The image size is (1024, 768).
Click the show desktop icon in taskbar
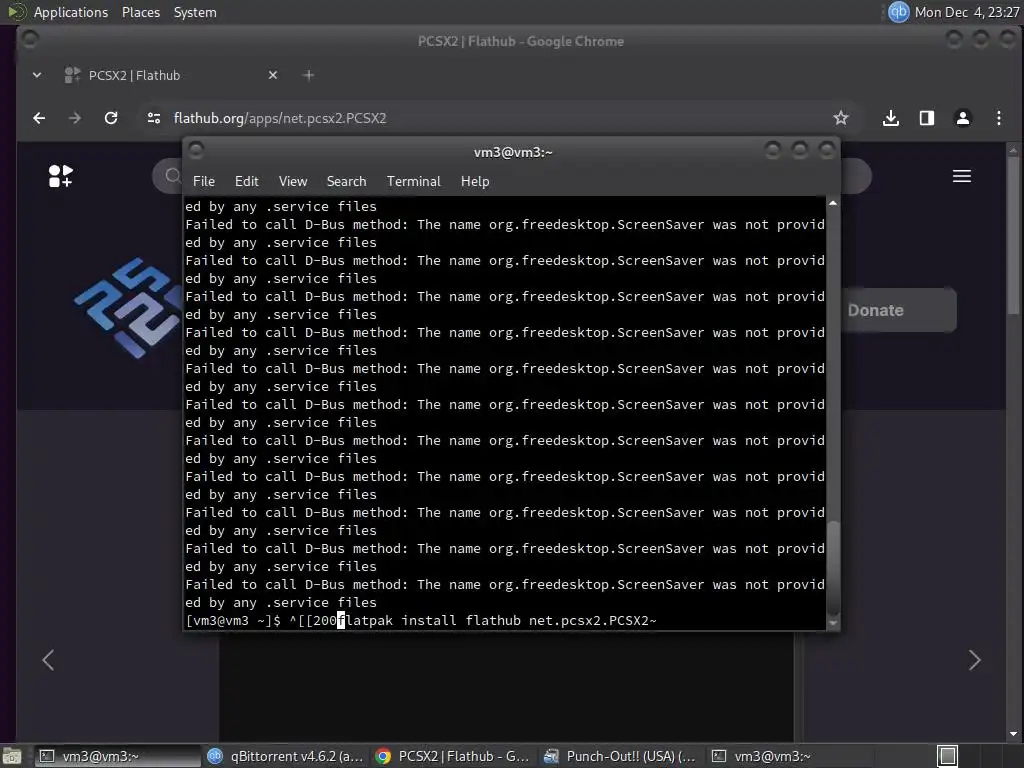(x=12, y=756)
